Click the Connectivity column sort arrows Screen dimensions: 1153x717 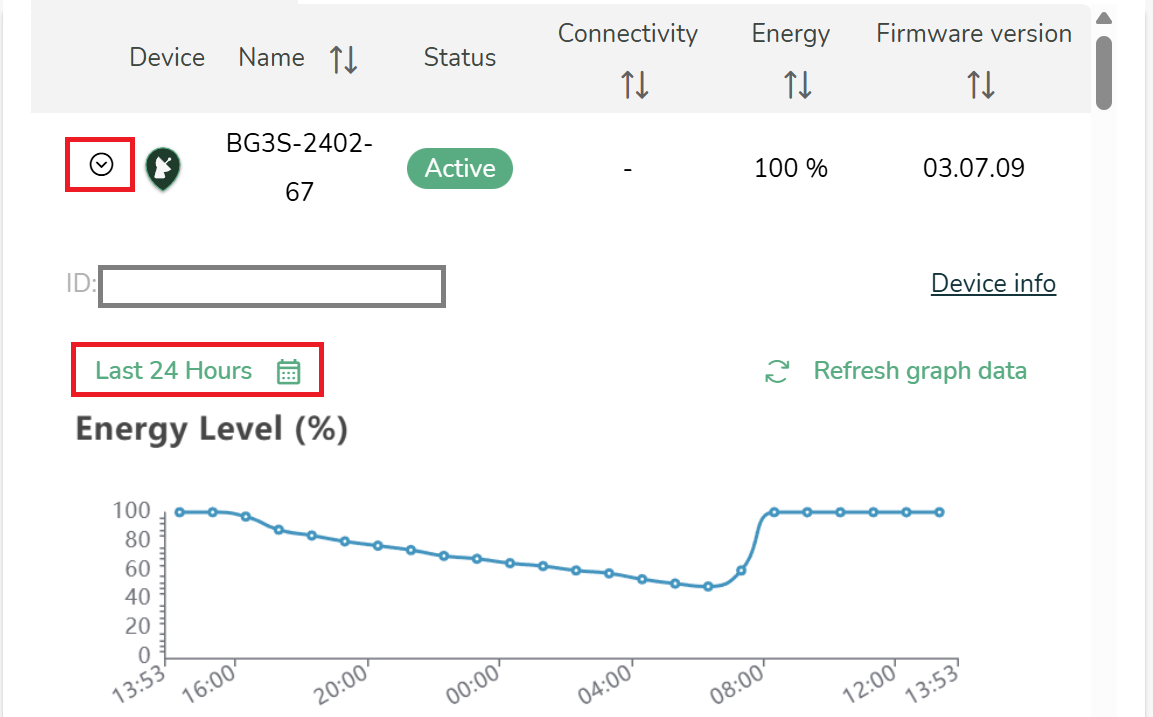(x=634, y=85)
